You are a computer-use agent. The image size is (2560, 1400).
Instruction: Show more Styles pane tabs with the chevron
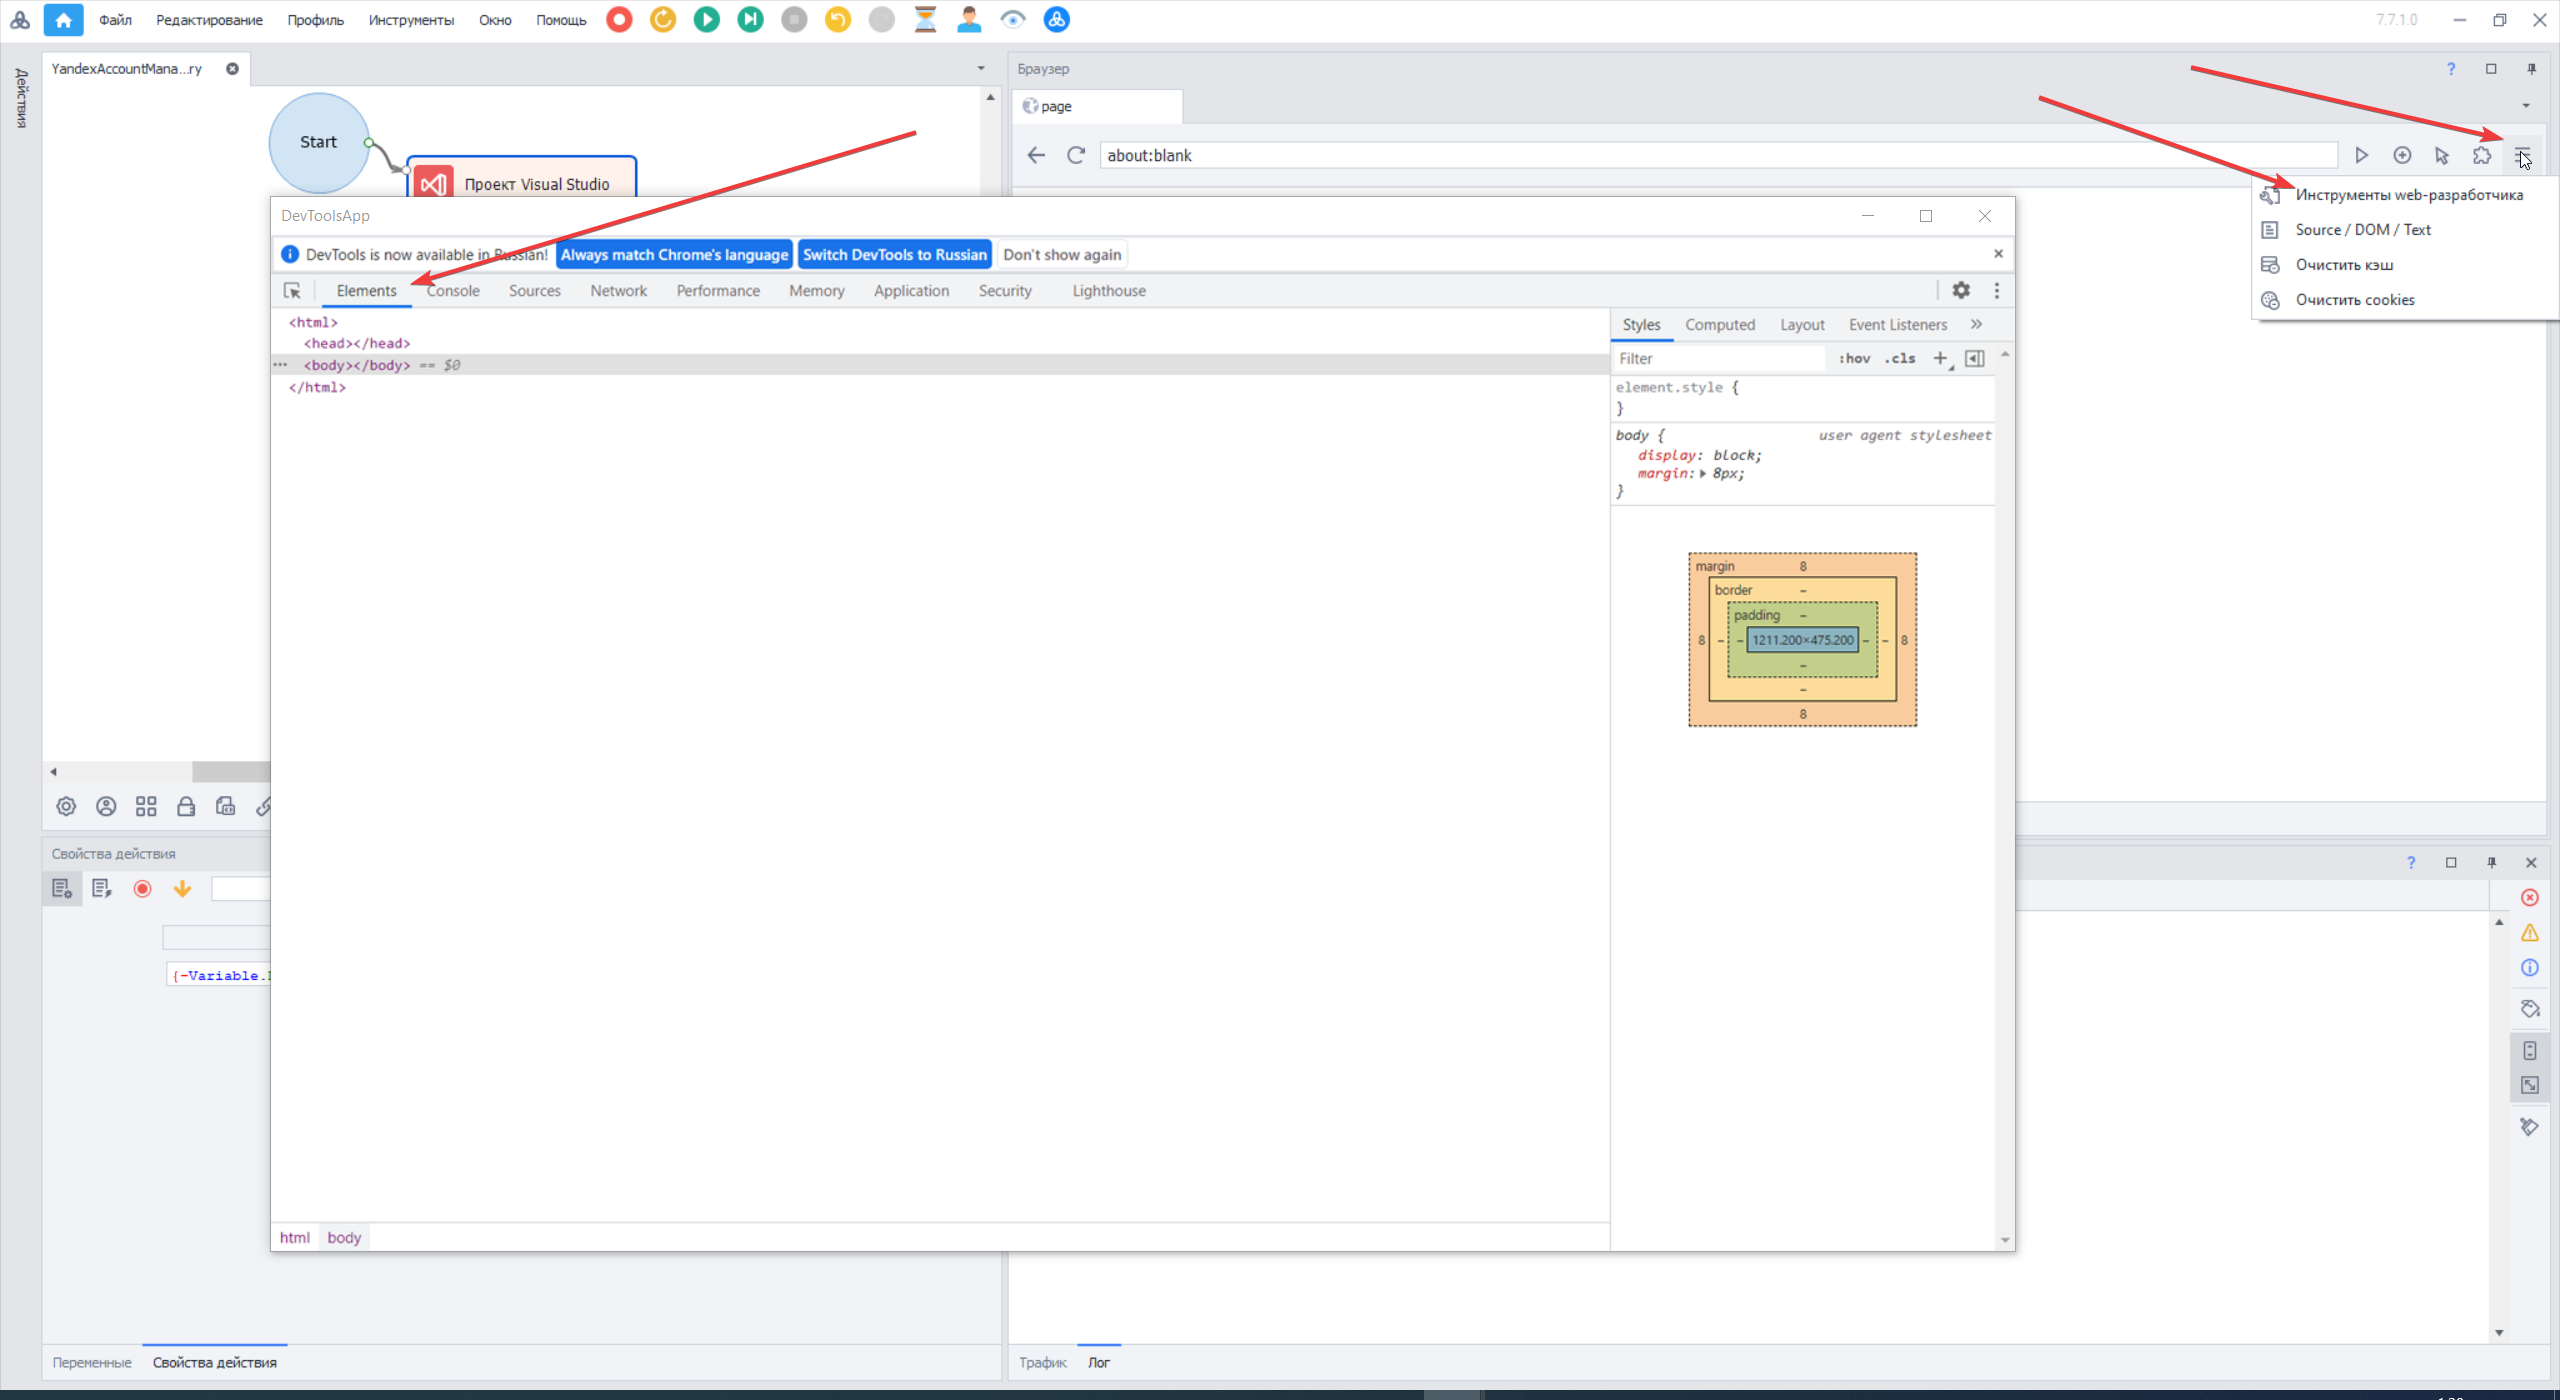[1976, 324]
